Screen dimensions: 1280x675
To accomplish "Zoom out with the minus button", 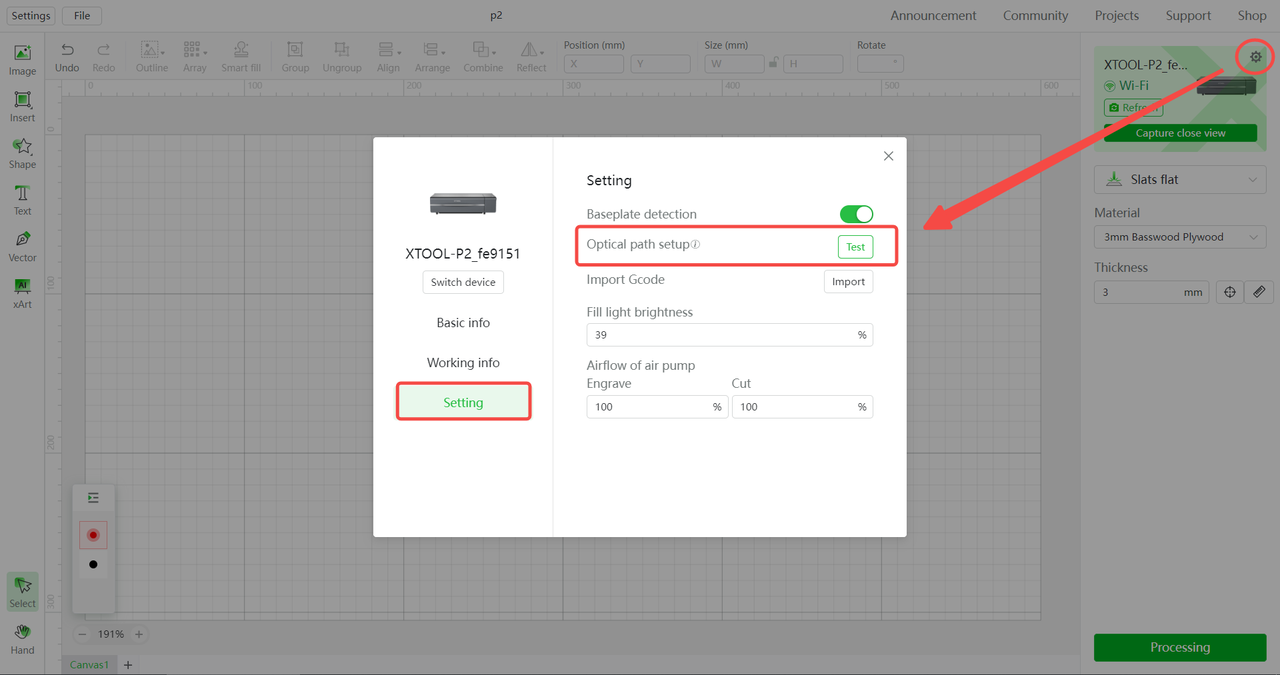I will coord(83,634).
